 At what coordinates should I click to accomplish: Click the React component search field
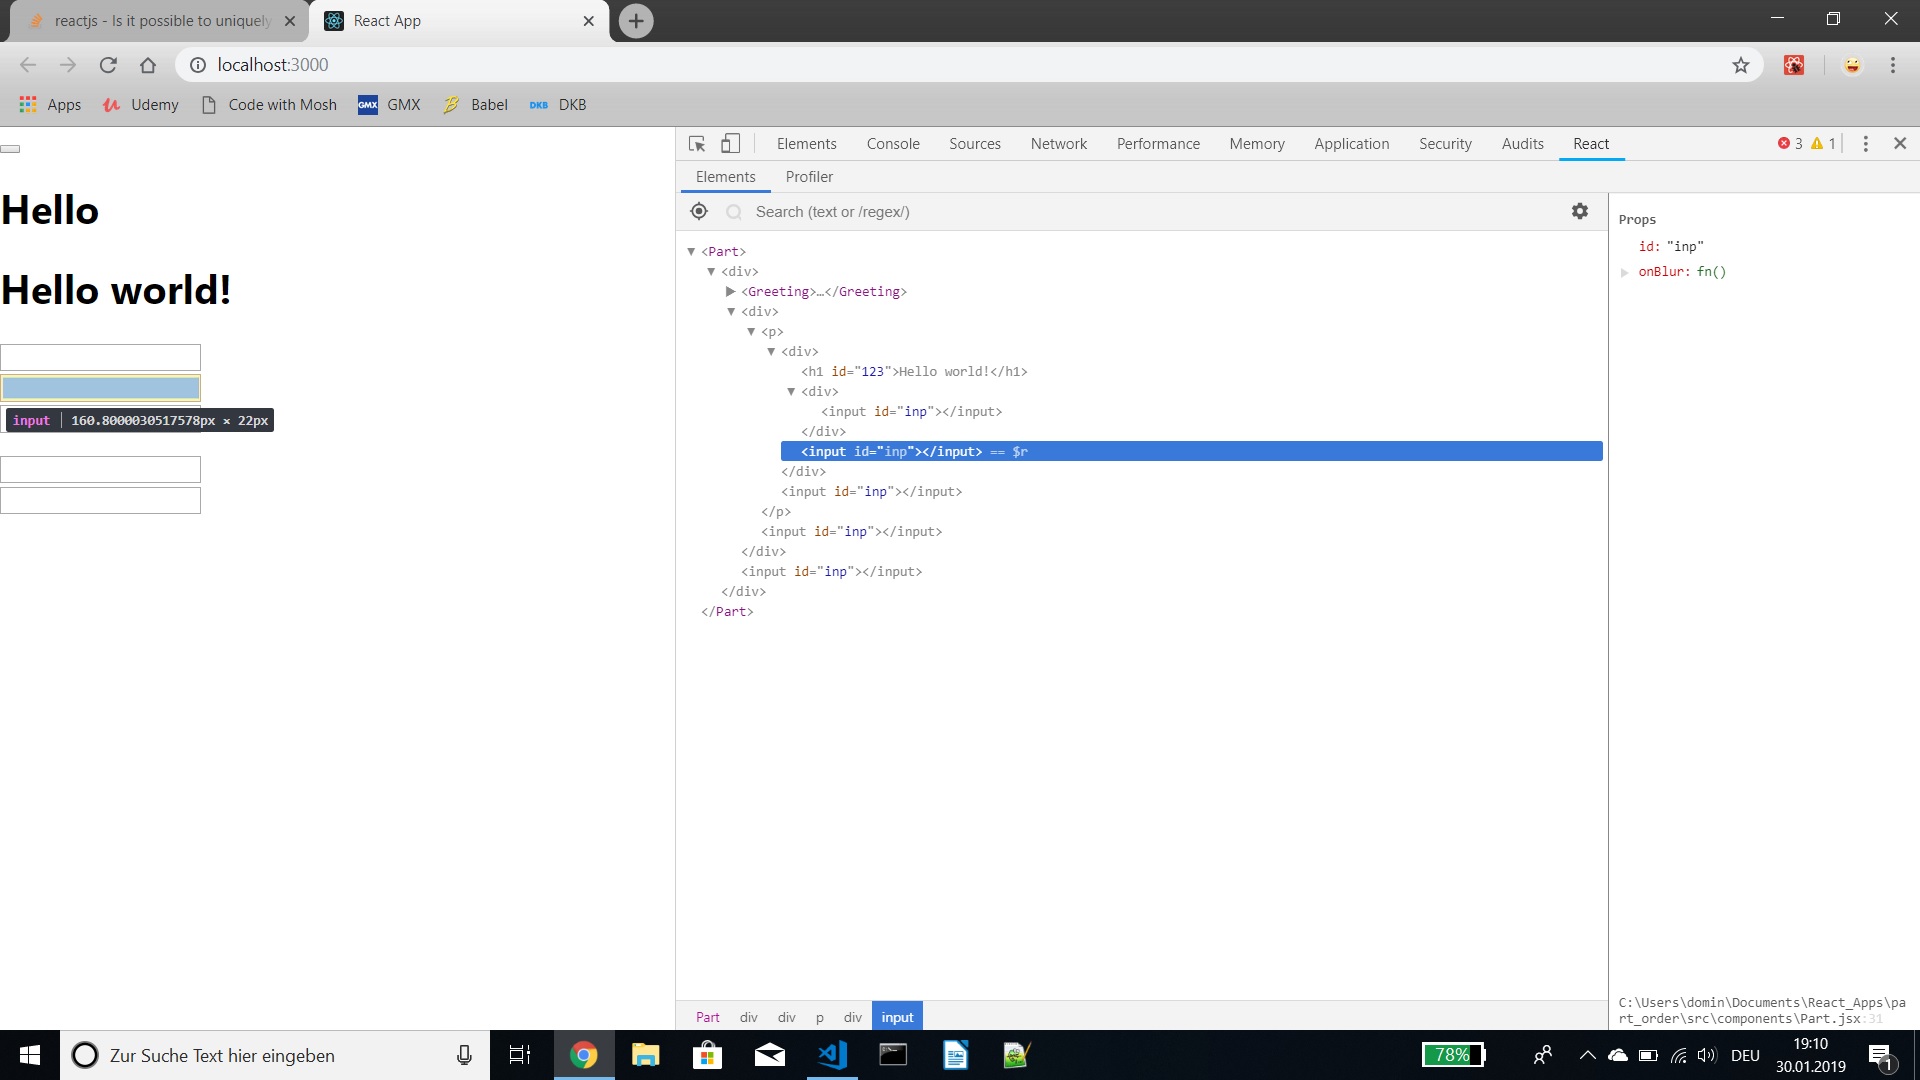pyautogui.click(x=1000, y=211)
